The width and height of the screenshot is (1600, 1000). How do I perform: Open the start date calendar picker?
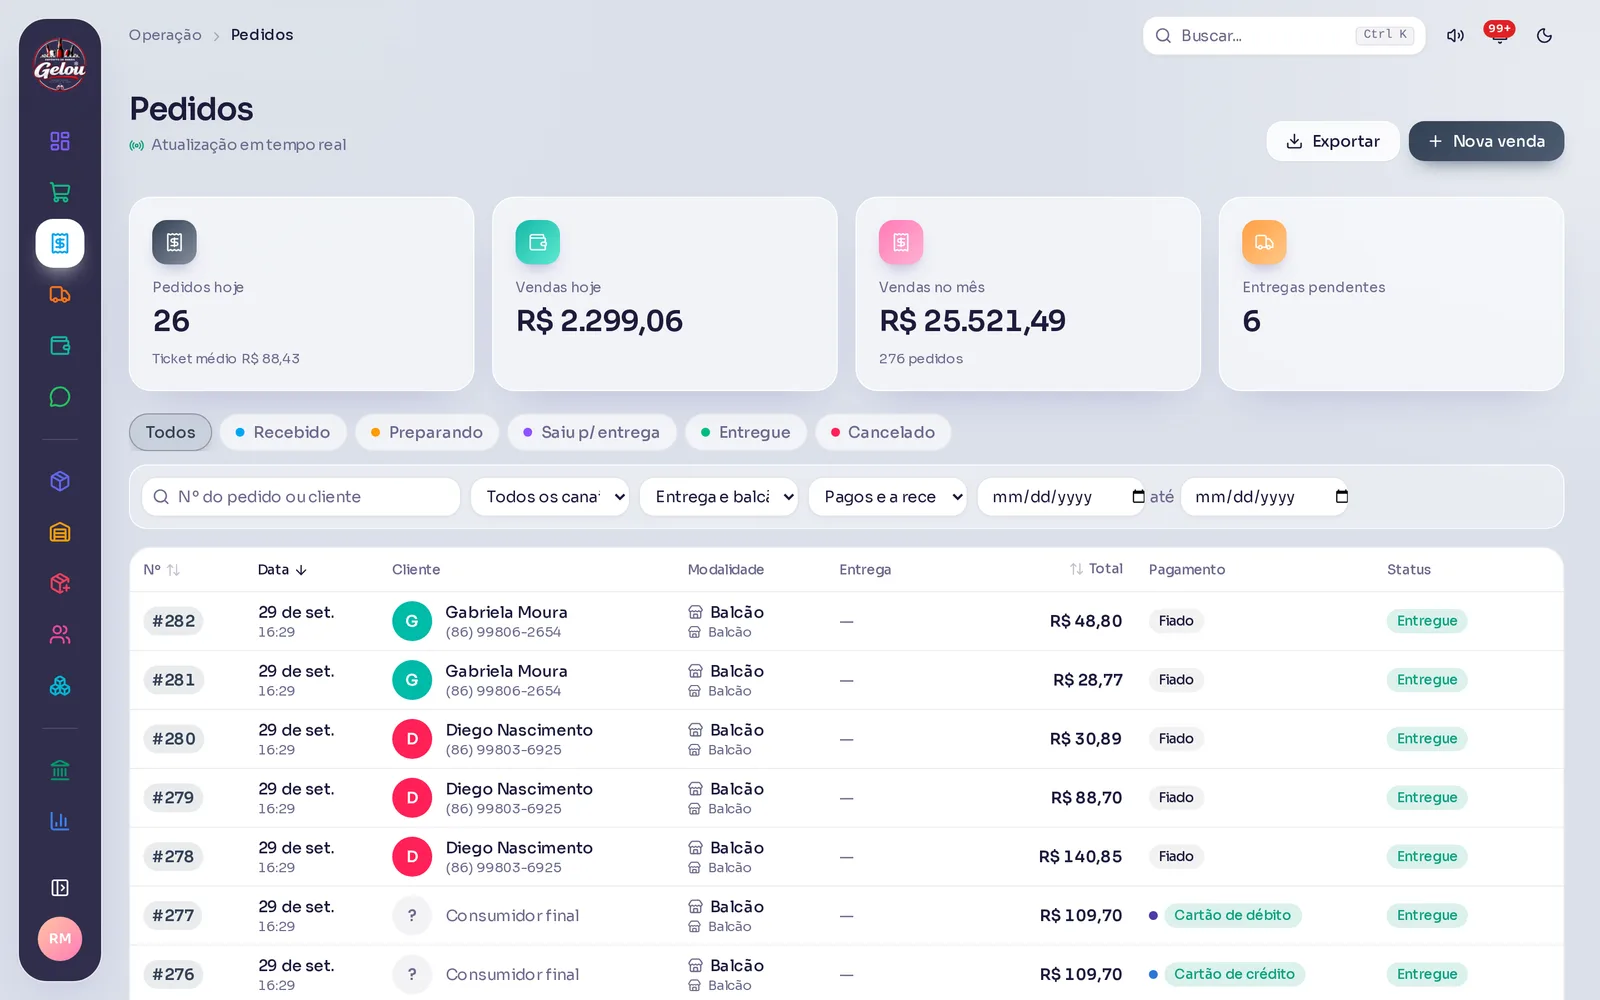pos(1138,497)
